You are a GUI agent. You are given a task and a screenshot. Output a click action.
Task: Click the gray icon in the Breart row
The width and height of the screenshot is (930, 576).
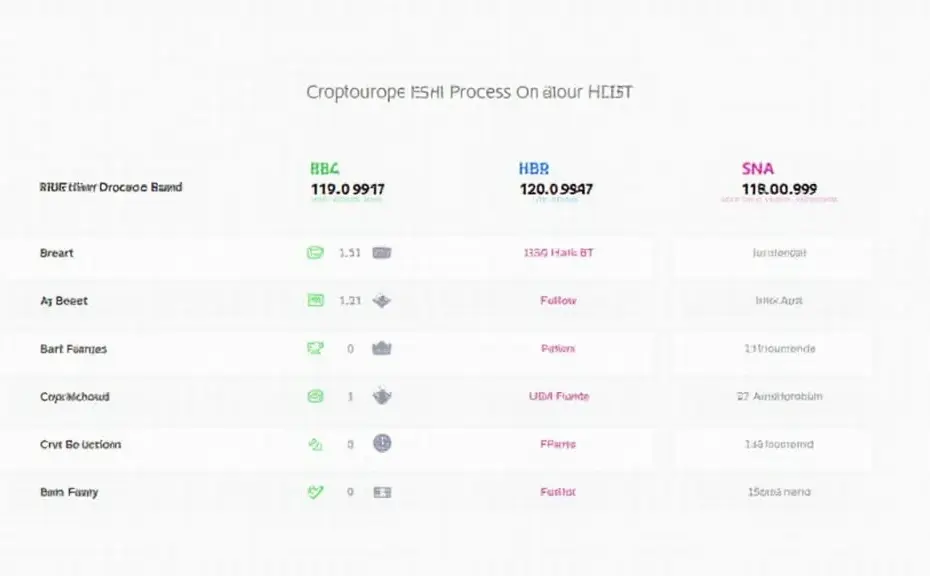382,253
